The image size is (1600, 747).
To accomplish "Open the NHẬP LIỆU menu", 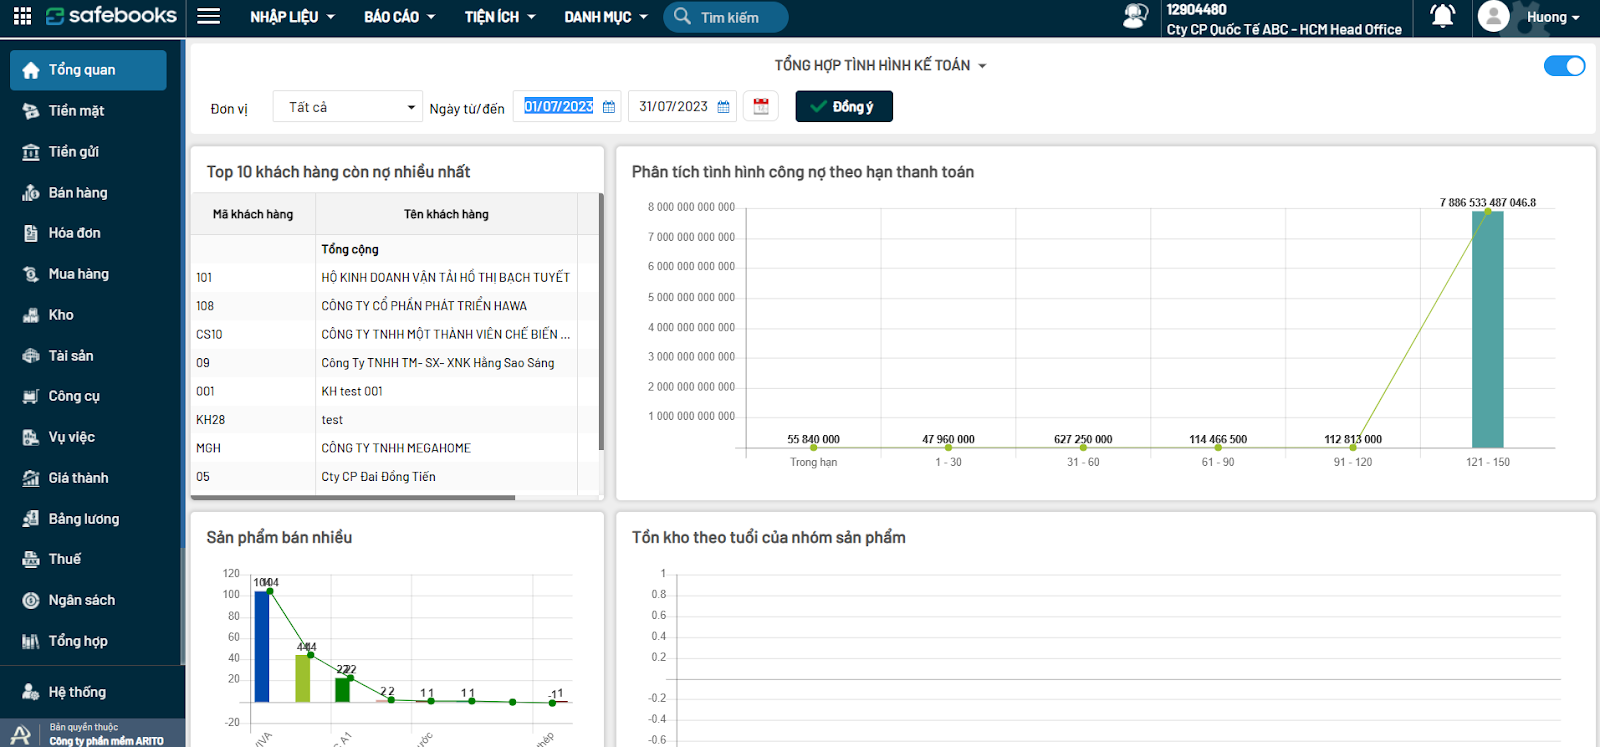I will click(x=292, y=17).
